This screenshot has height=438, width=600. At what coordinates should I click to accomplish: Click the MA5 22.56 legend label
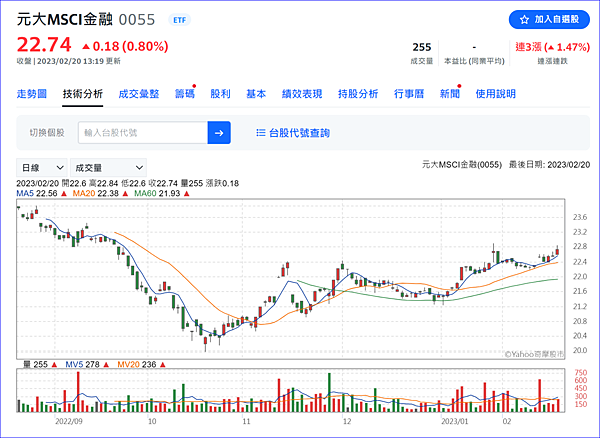coord(41,194)
